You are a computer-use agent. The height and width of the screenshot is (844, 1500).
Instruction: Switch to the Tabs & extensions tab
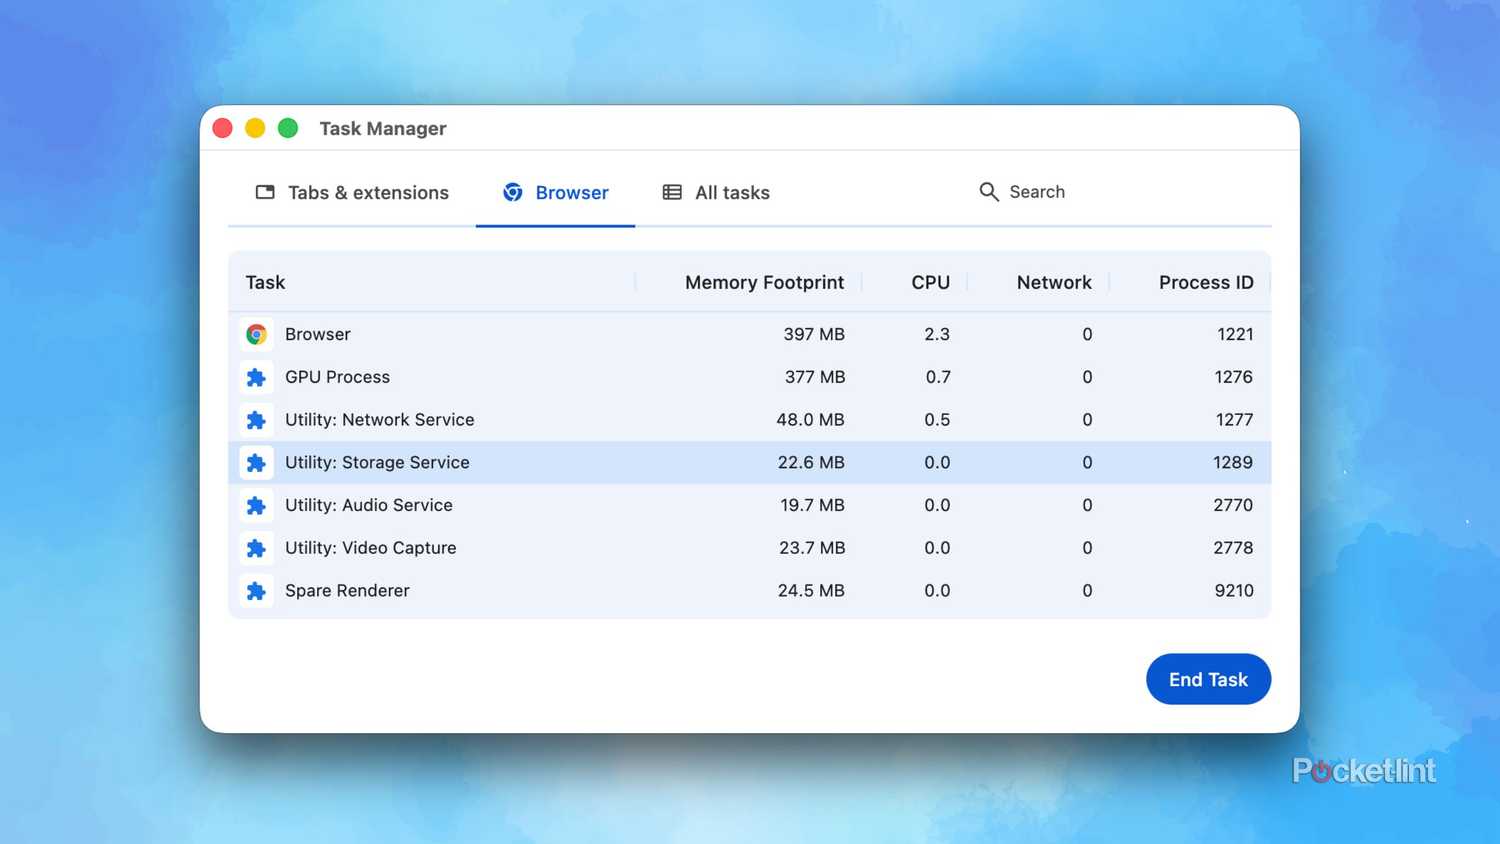368,192
